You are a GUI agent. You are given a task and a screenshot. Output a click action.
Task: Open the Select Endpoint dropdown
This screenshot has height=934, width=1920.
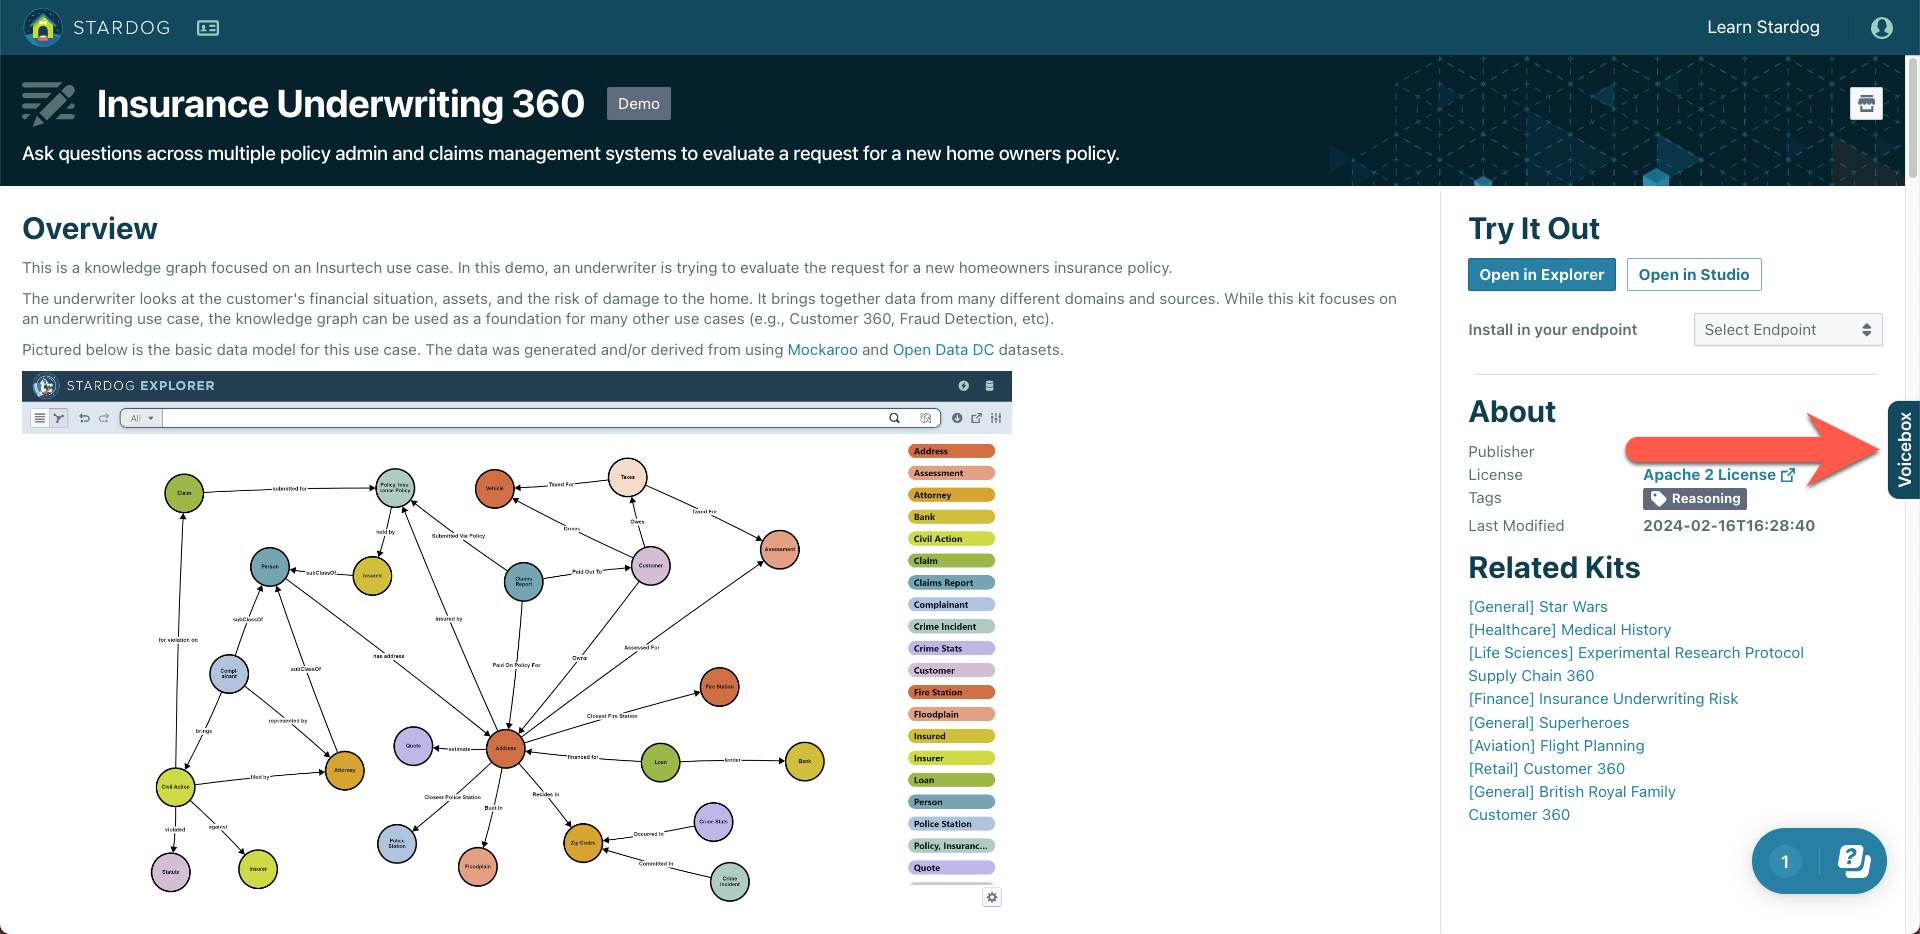coord(1788,330)
